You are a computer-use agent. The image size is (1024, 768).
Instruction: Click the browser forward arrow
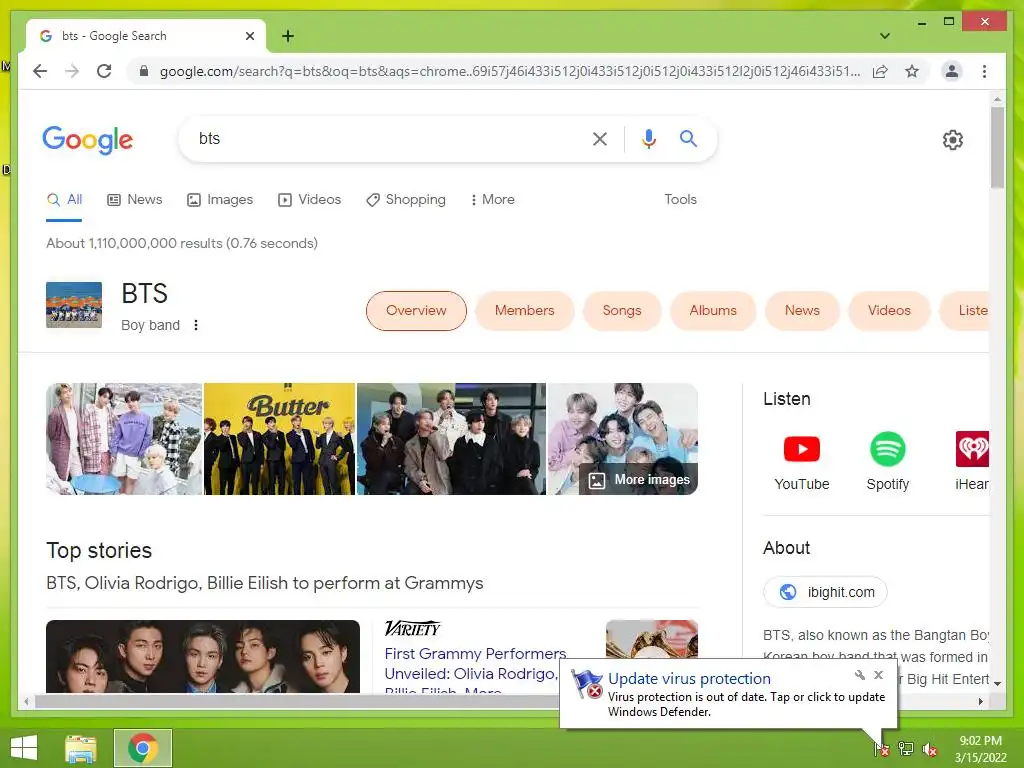[72, 71]
